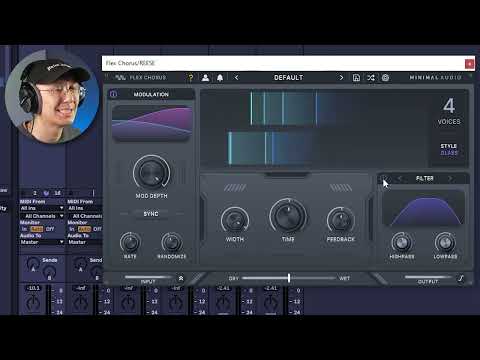Viewport: 480px width, 360px height.
Task: Click the Input level slider
Action: tap(149, 277)
